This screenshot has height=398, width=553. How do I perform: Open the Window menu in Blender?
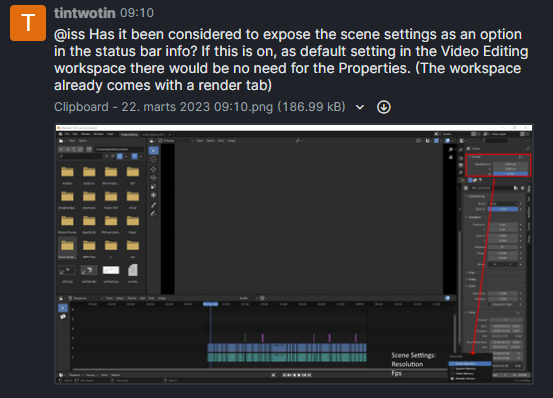(98, 134)
